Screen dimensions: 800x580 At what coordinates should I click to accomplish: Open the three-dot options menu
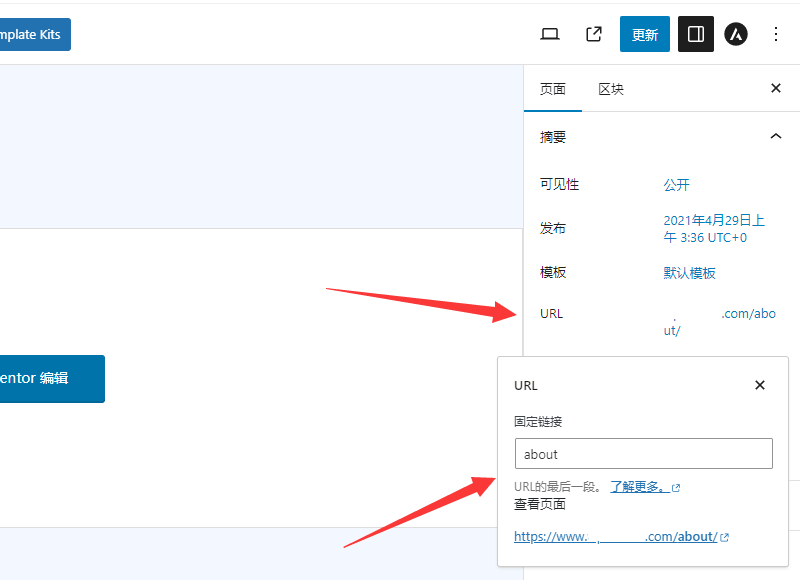[x=776, y=33]
